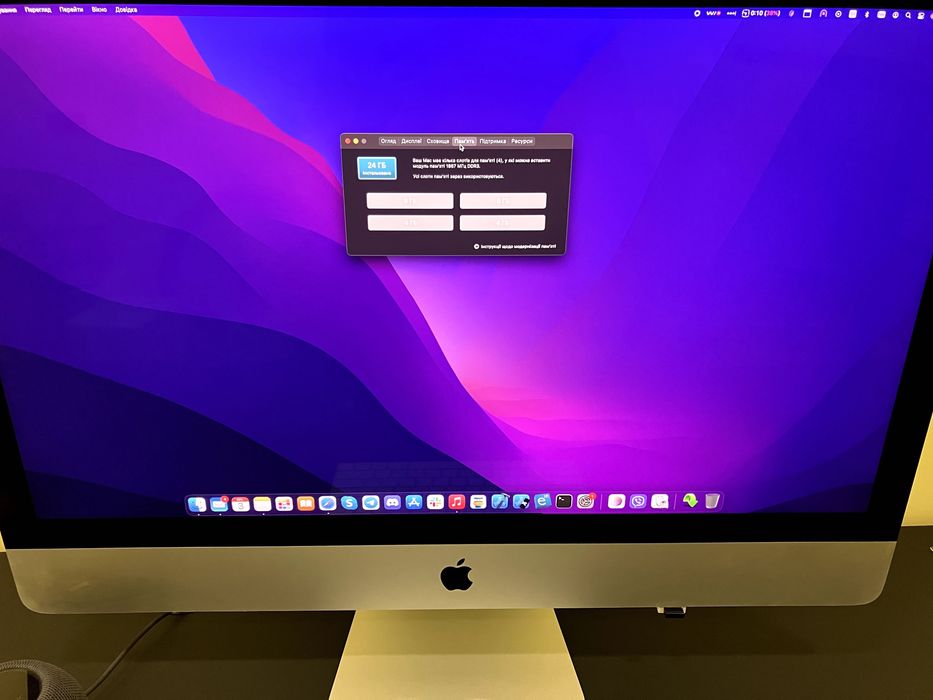This screenshot has height=700, width=933.
Task: Launch Slack from the Dock
Action: coord(435,502)
